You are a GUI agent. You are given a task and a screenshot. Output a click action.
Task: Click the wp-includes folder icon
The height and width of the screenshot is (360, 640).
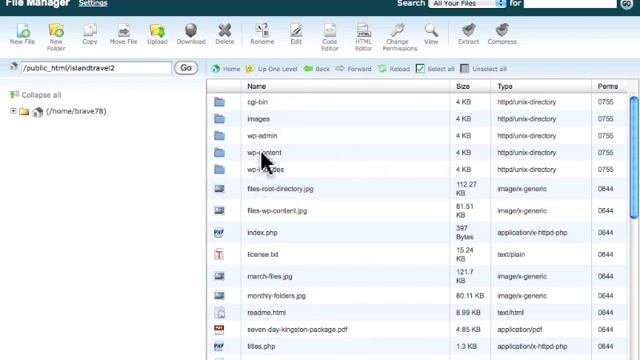pos(220,169)
